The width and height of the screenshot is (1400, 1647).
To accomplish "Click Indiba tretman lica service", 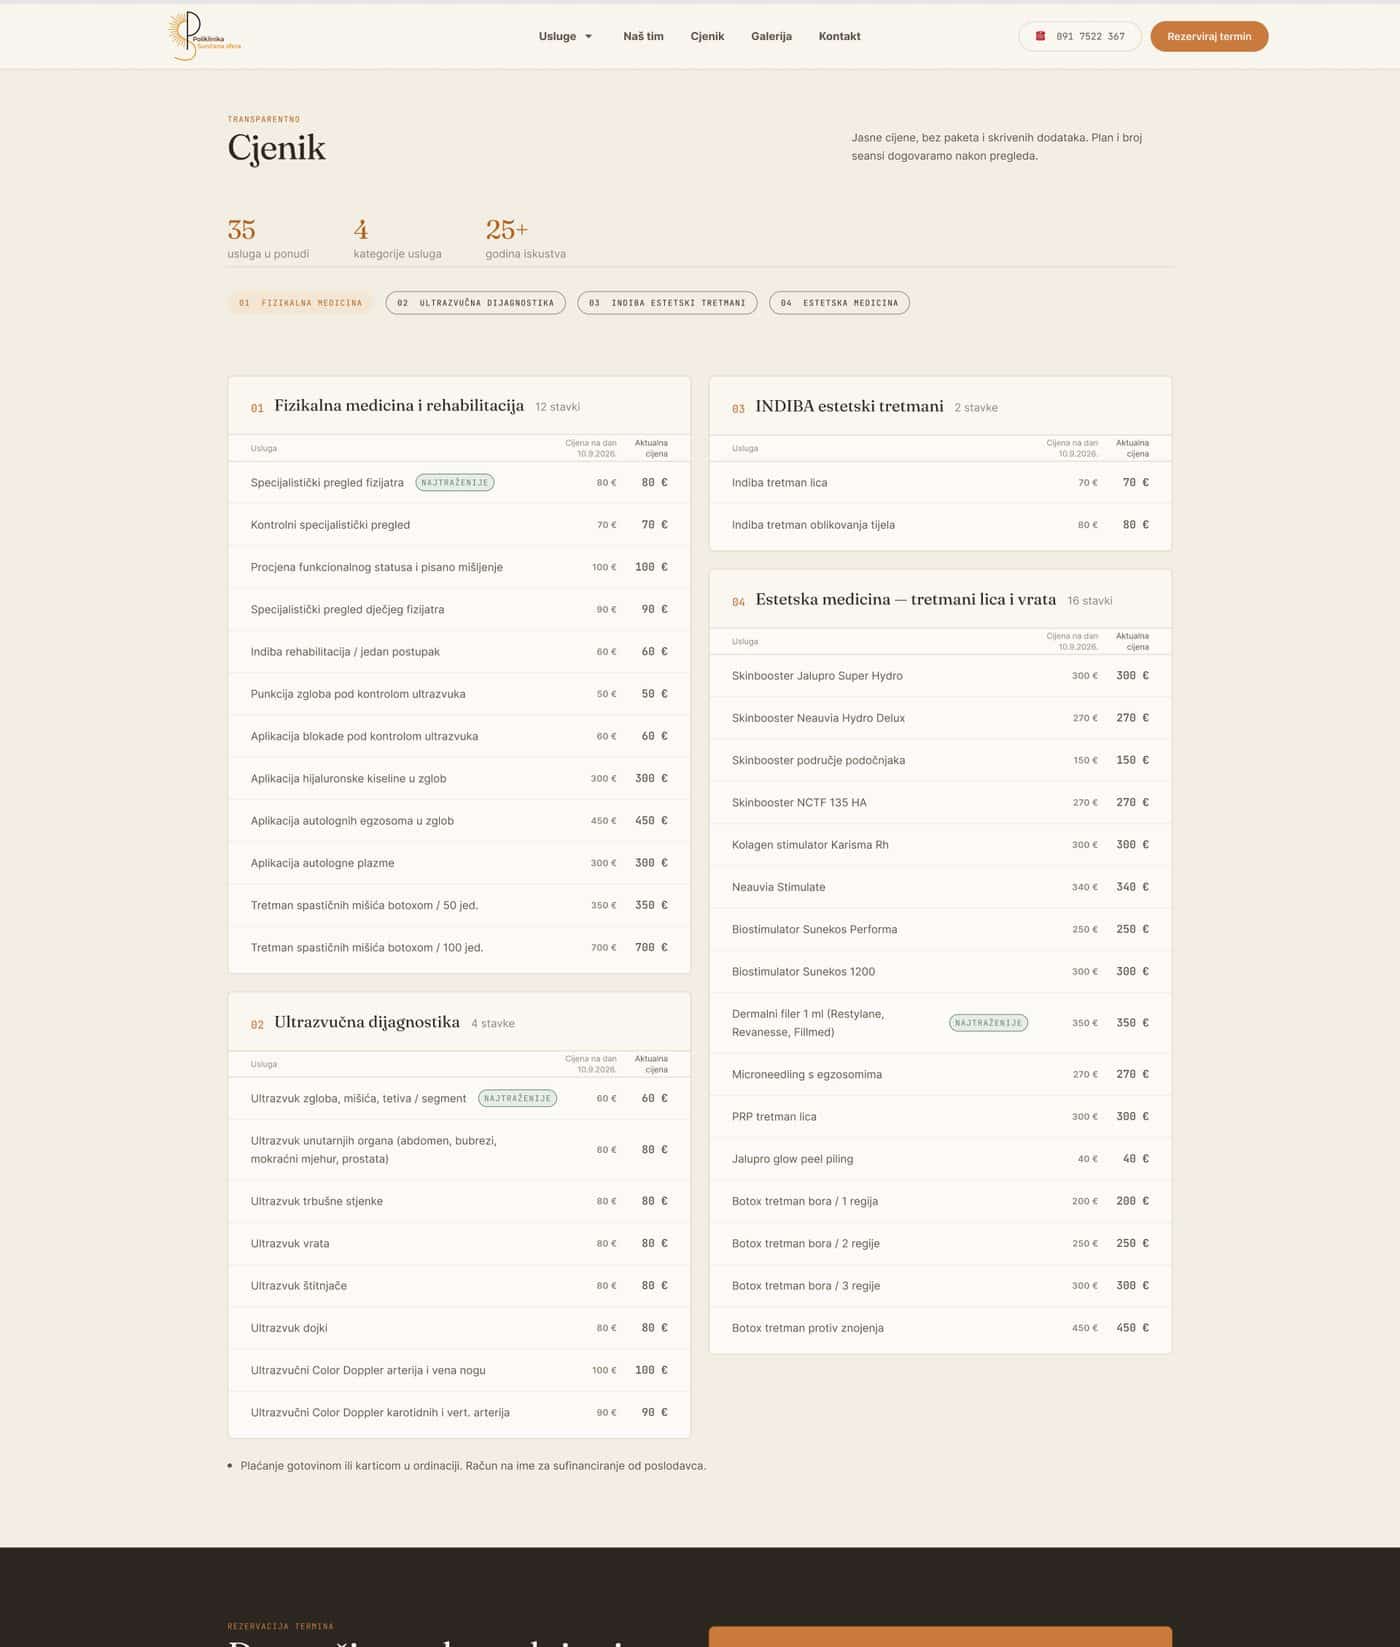I will [780, 482].
